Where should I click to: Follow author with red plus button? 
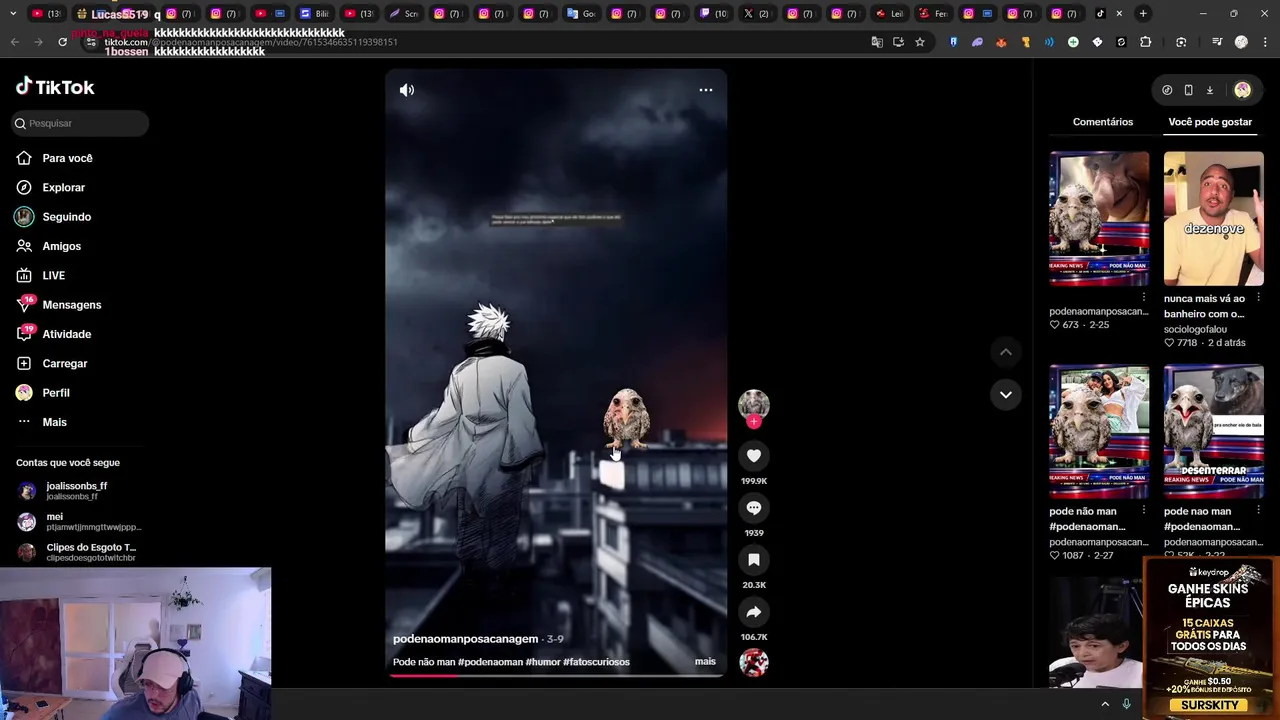(754, 422)
